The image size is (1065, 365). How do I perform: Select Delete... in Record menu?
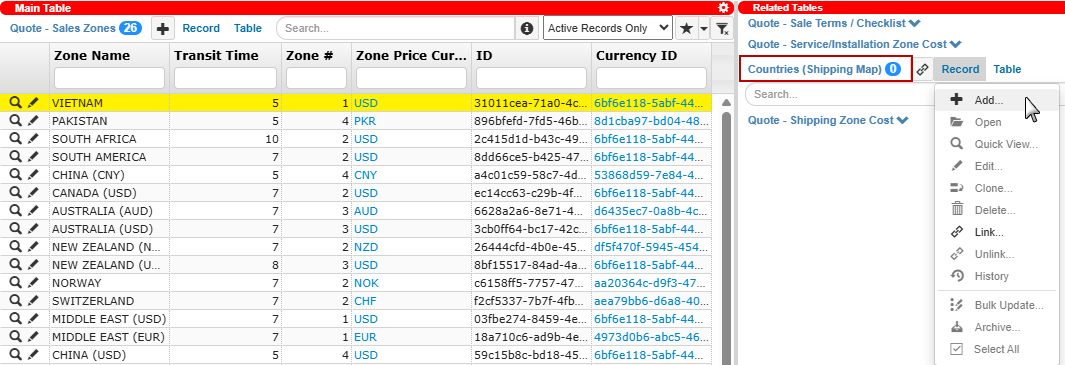click(996, 210)
